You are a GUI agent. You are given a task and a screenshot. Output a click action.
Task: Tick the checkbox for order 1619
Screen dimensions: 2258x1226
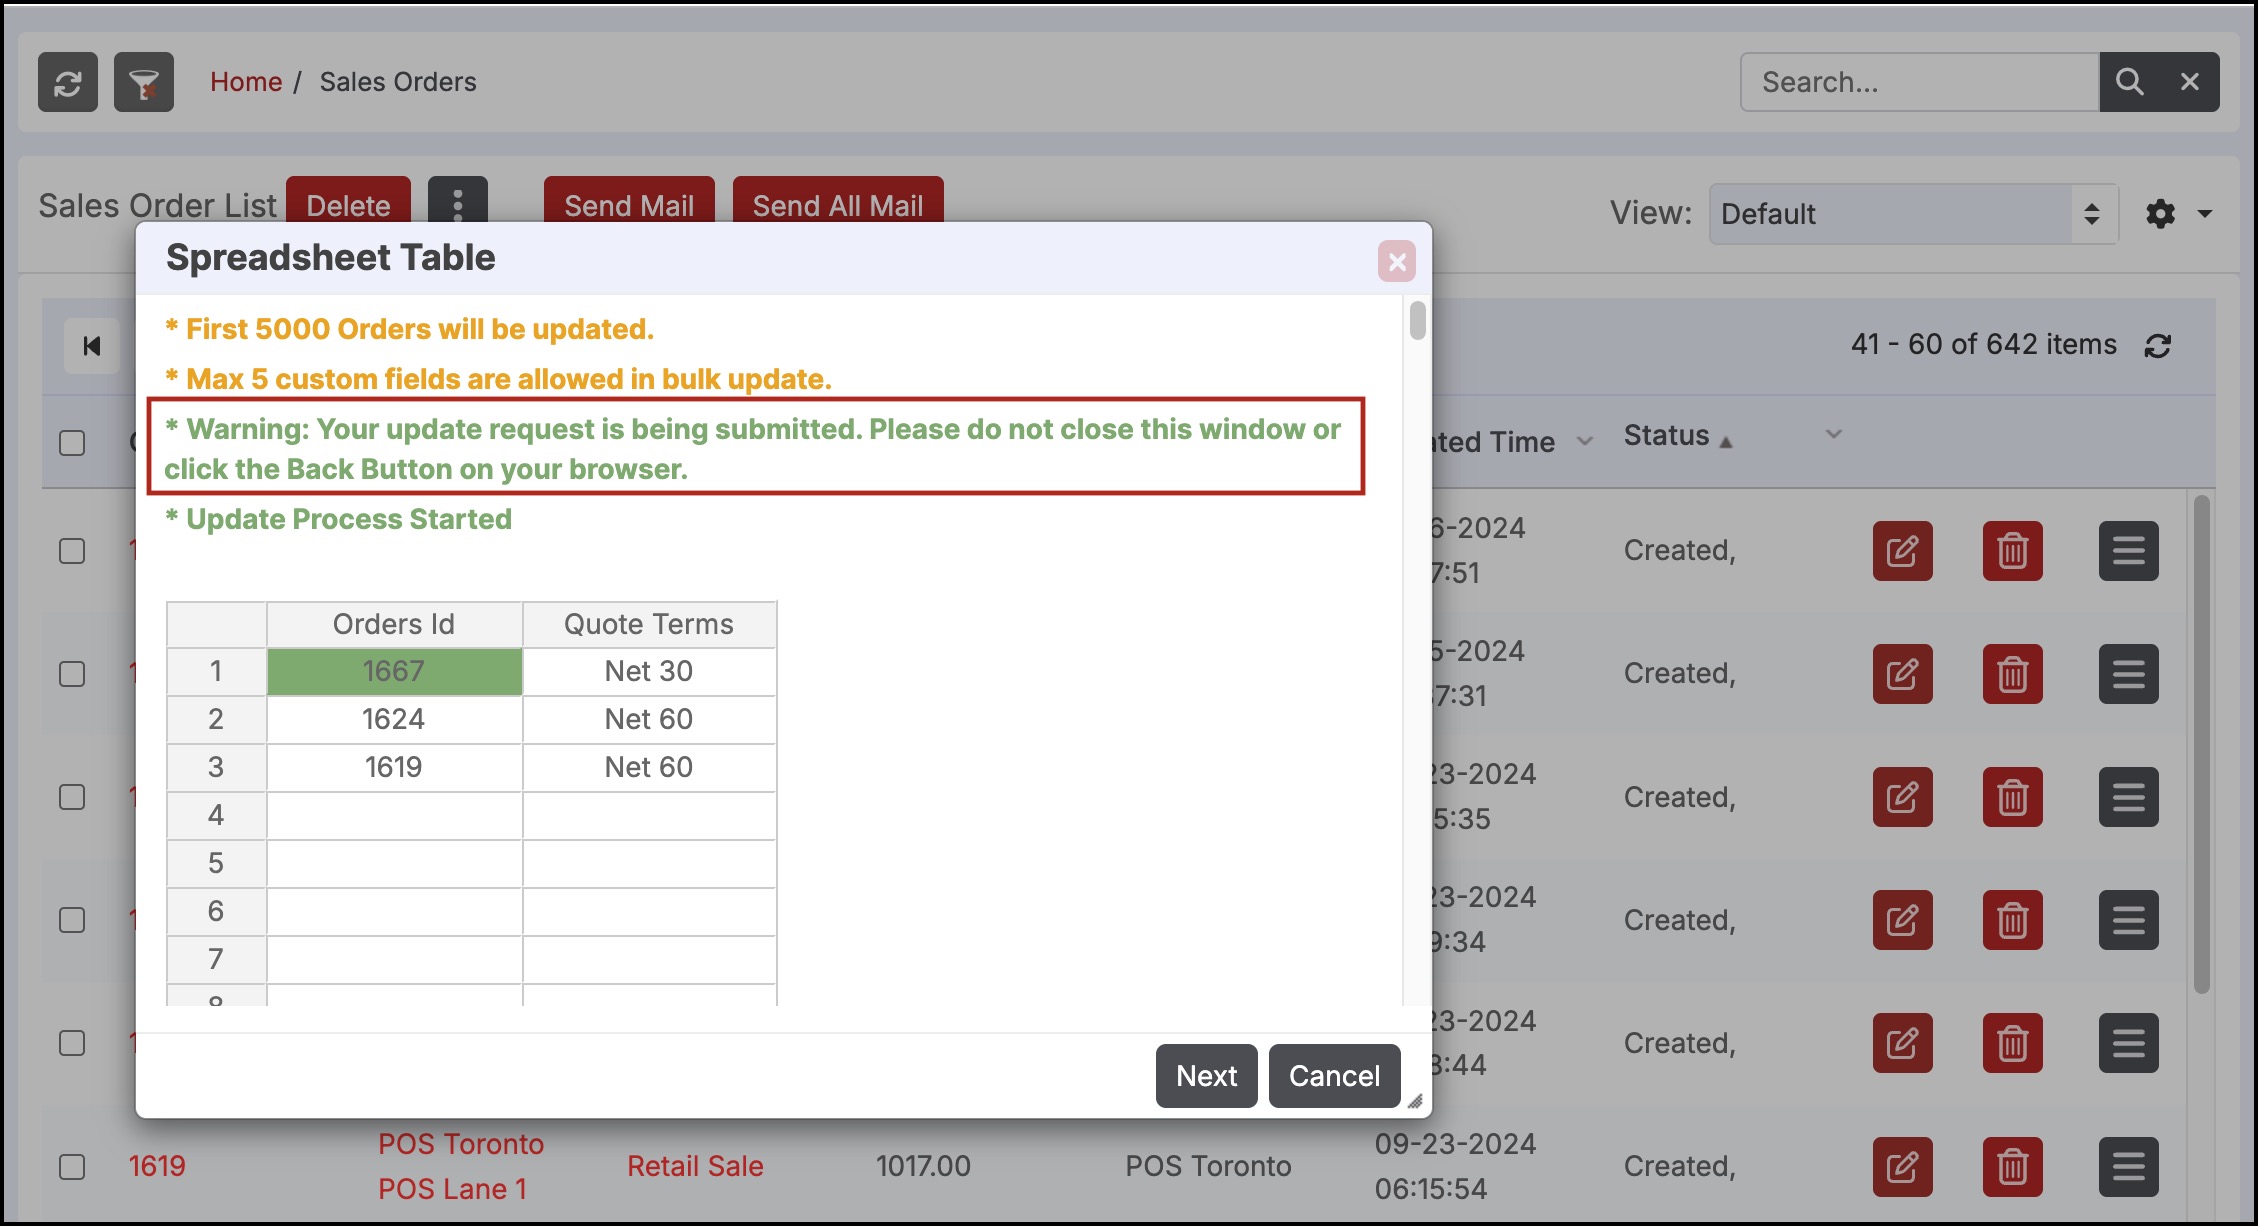(x=72, y=1166)
